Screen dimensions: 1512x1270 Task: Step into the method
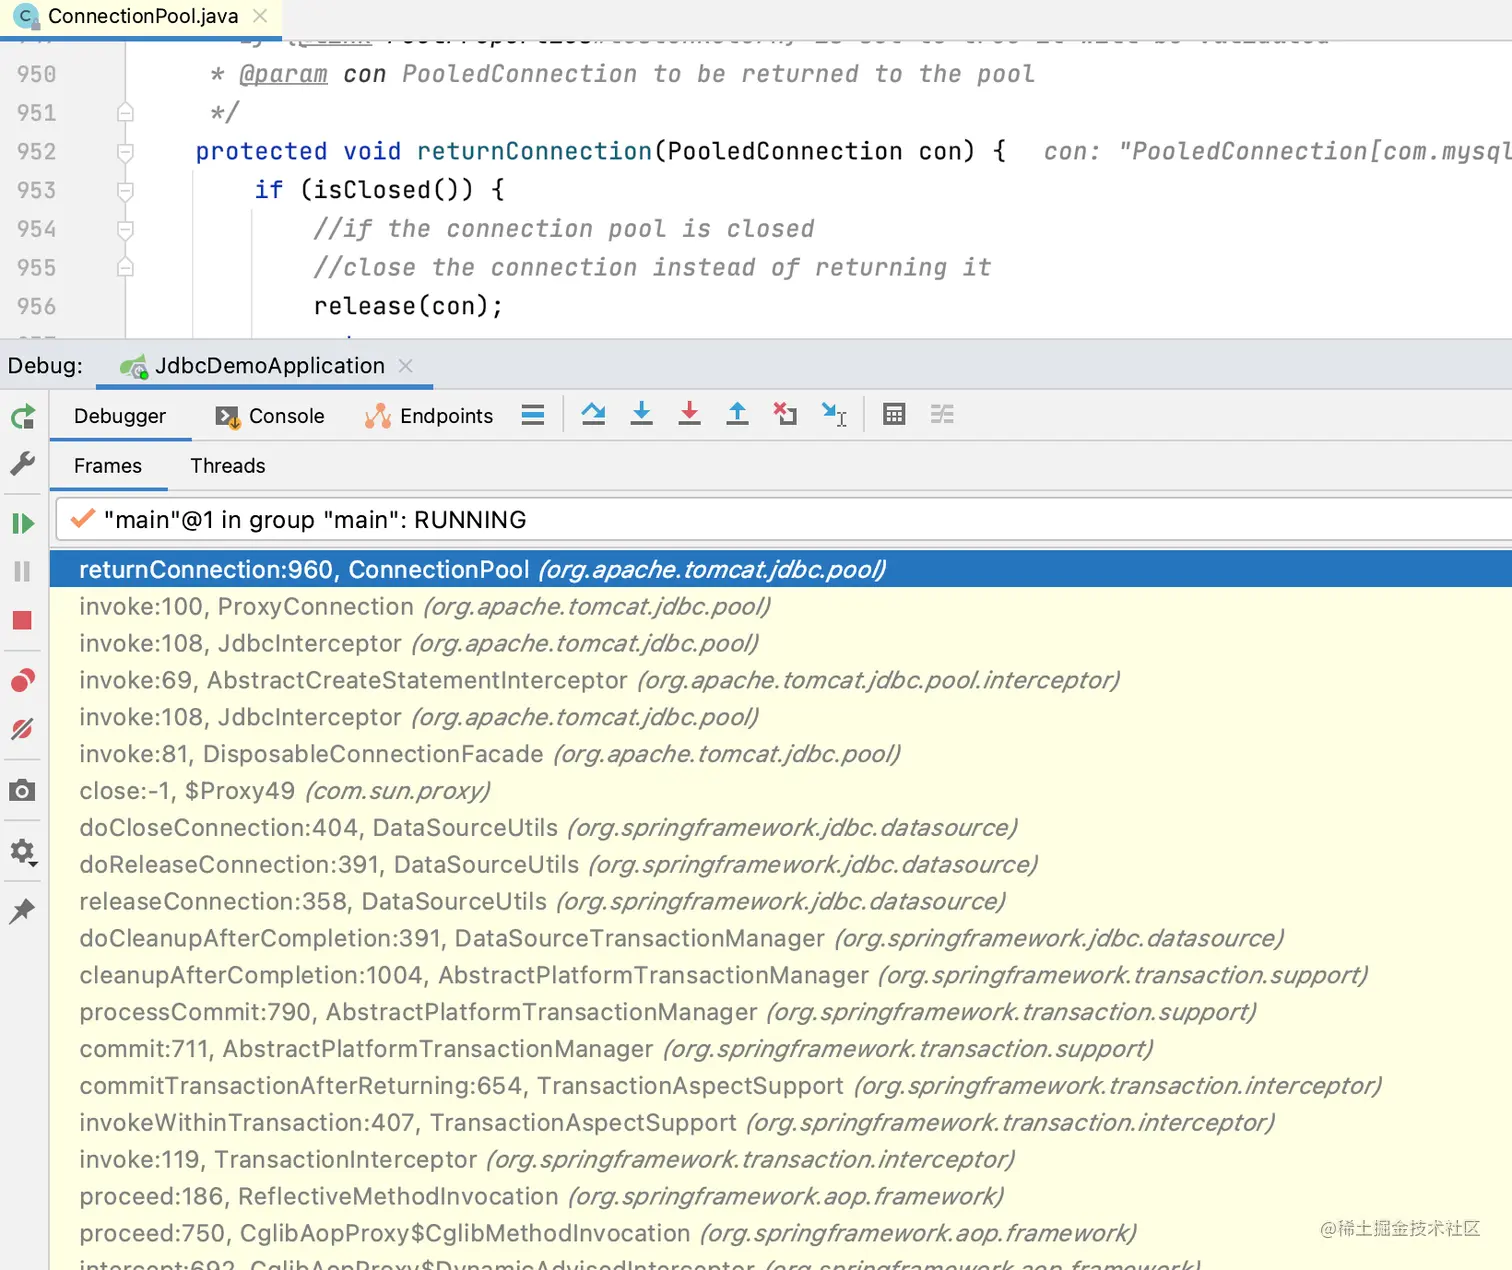click(642, 414)
